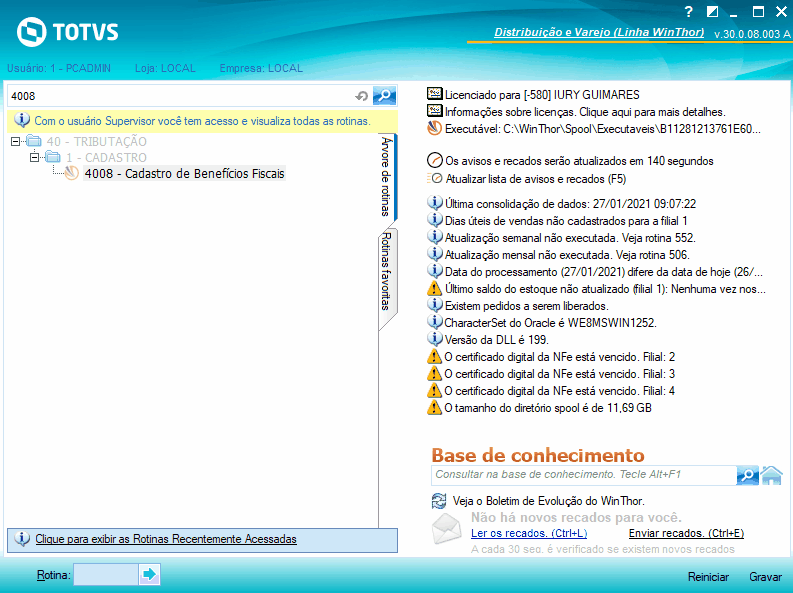Click sync icon beside Boletim de Evolução
The height and width of the screenshot is (593, 793).
tap(439, 501)
